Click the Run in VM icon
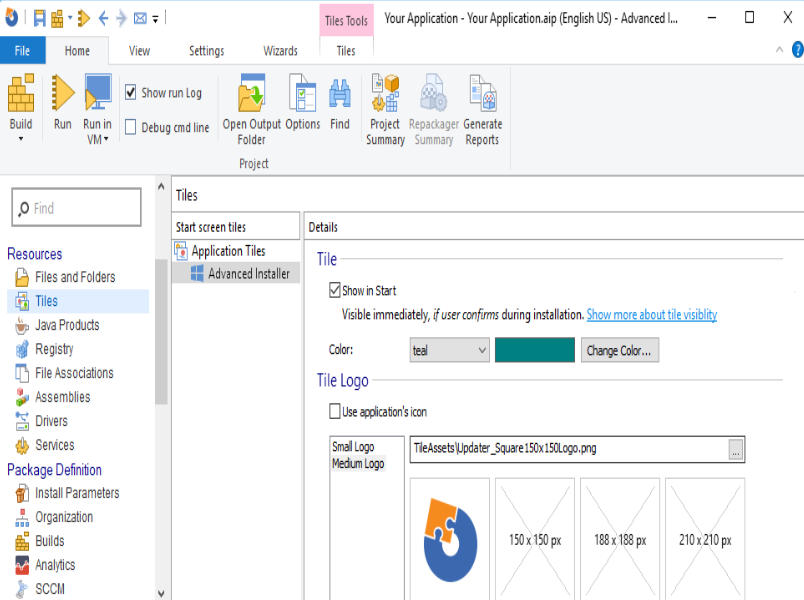The height and width of the screenshot is (600, 804). 97,94
